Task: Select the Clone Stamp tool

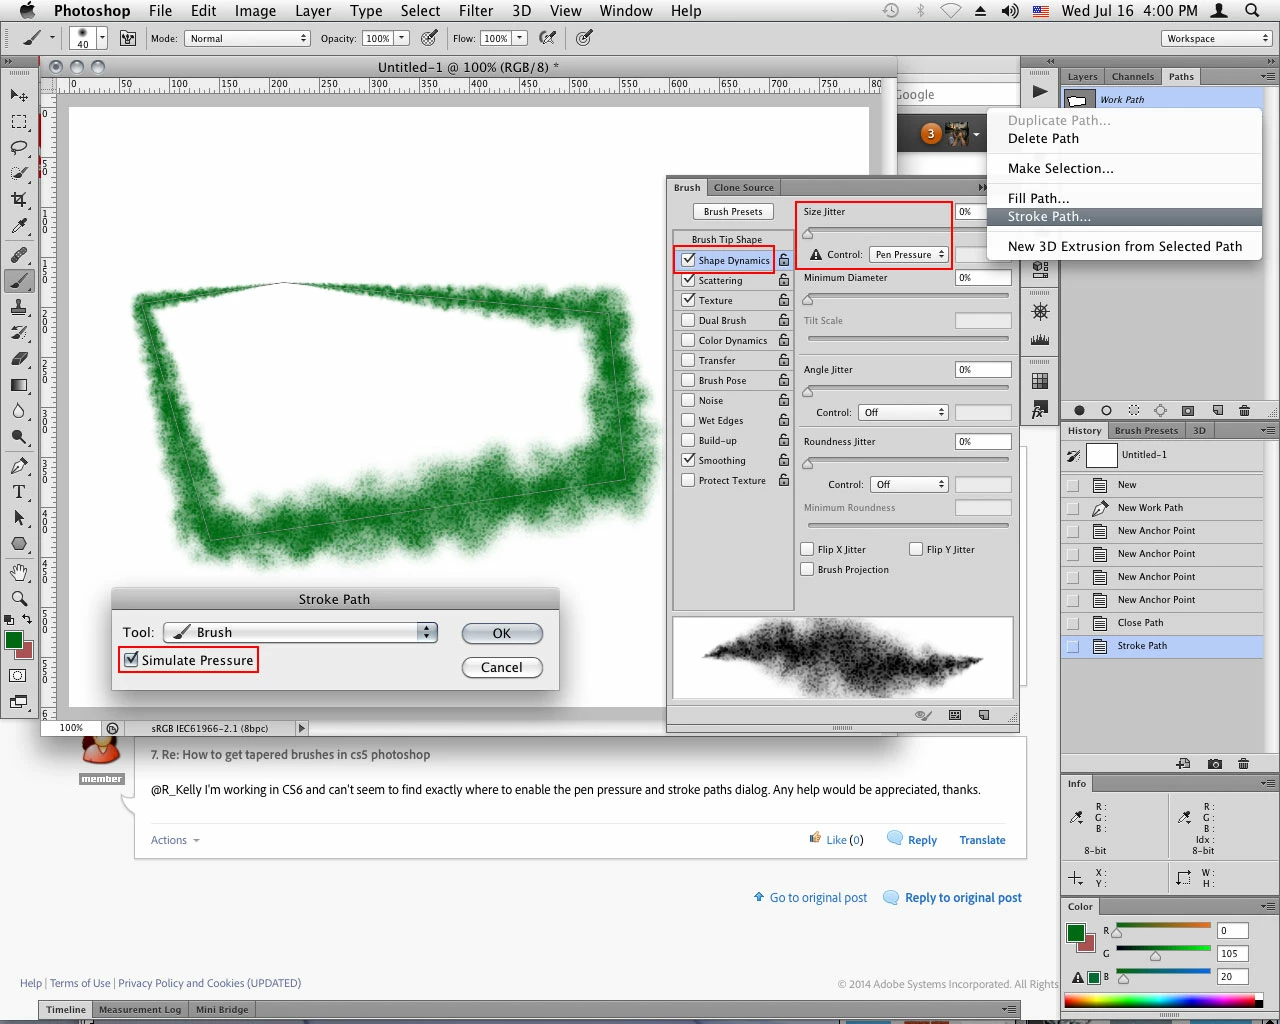Action: [19, 307]
